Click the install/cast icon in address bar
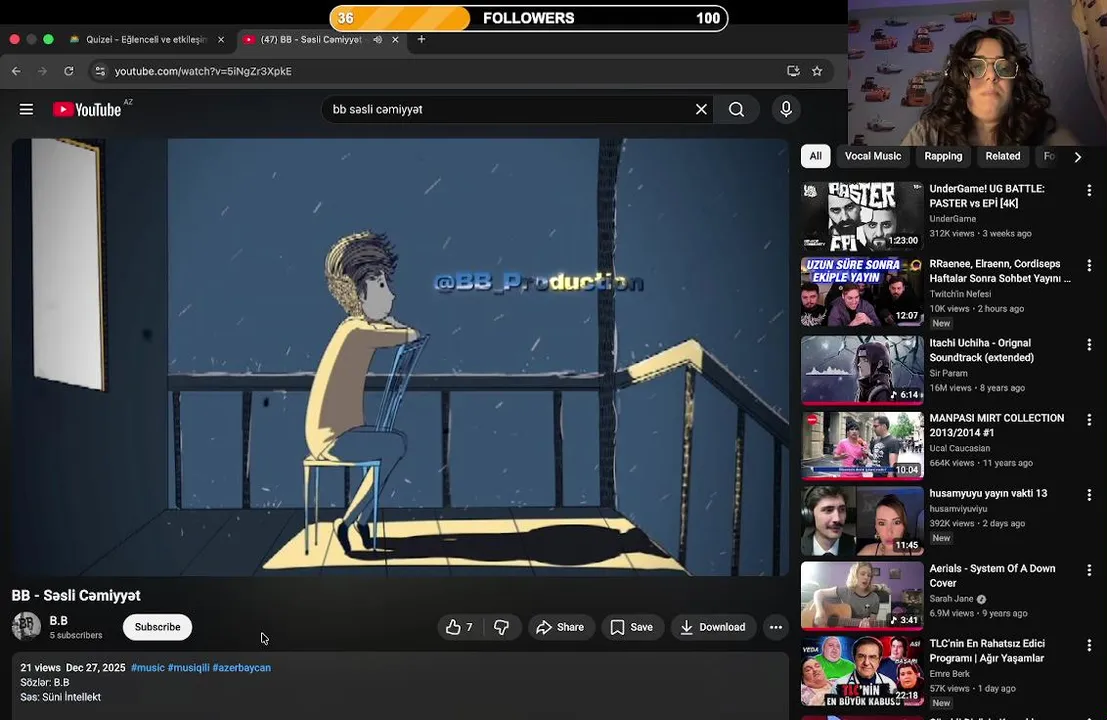 (x=793, y=71)
